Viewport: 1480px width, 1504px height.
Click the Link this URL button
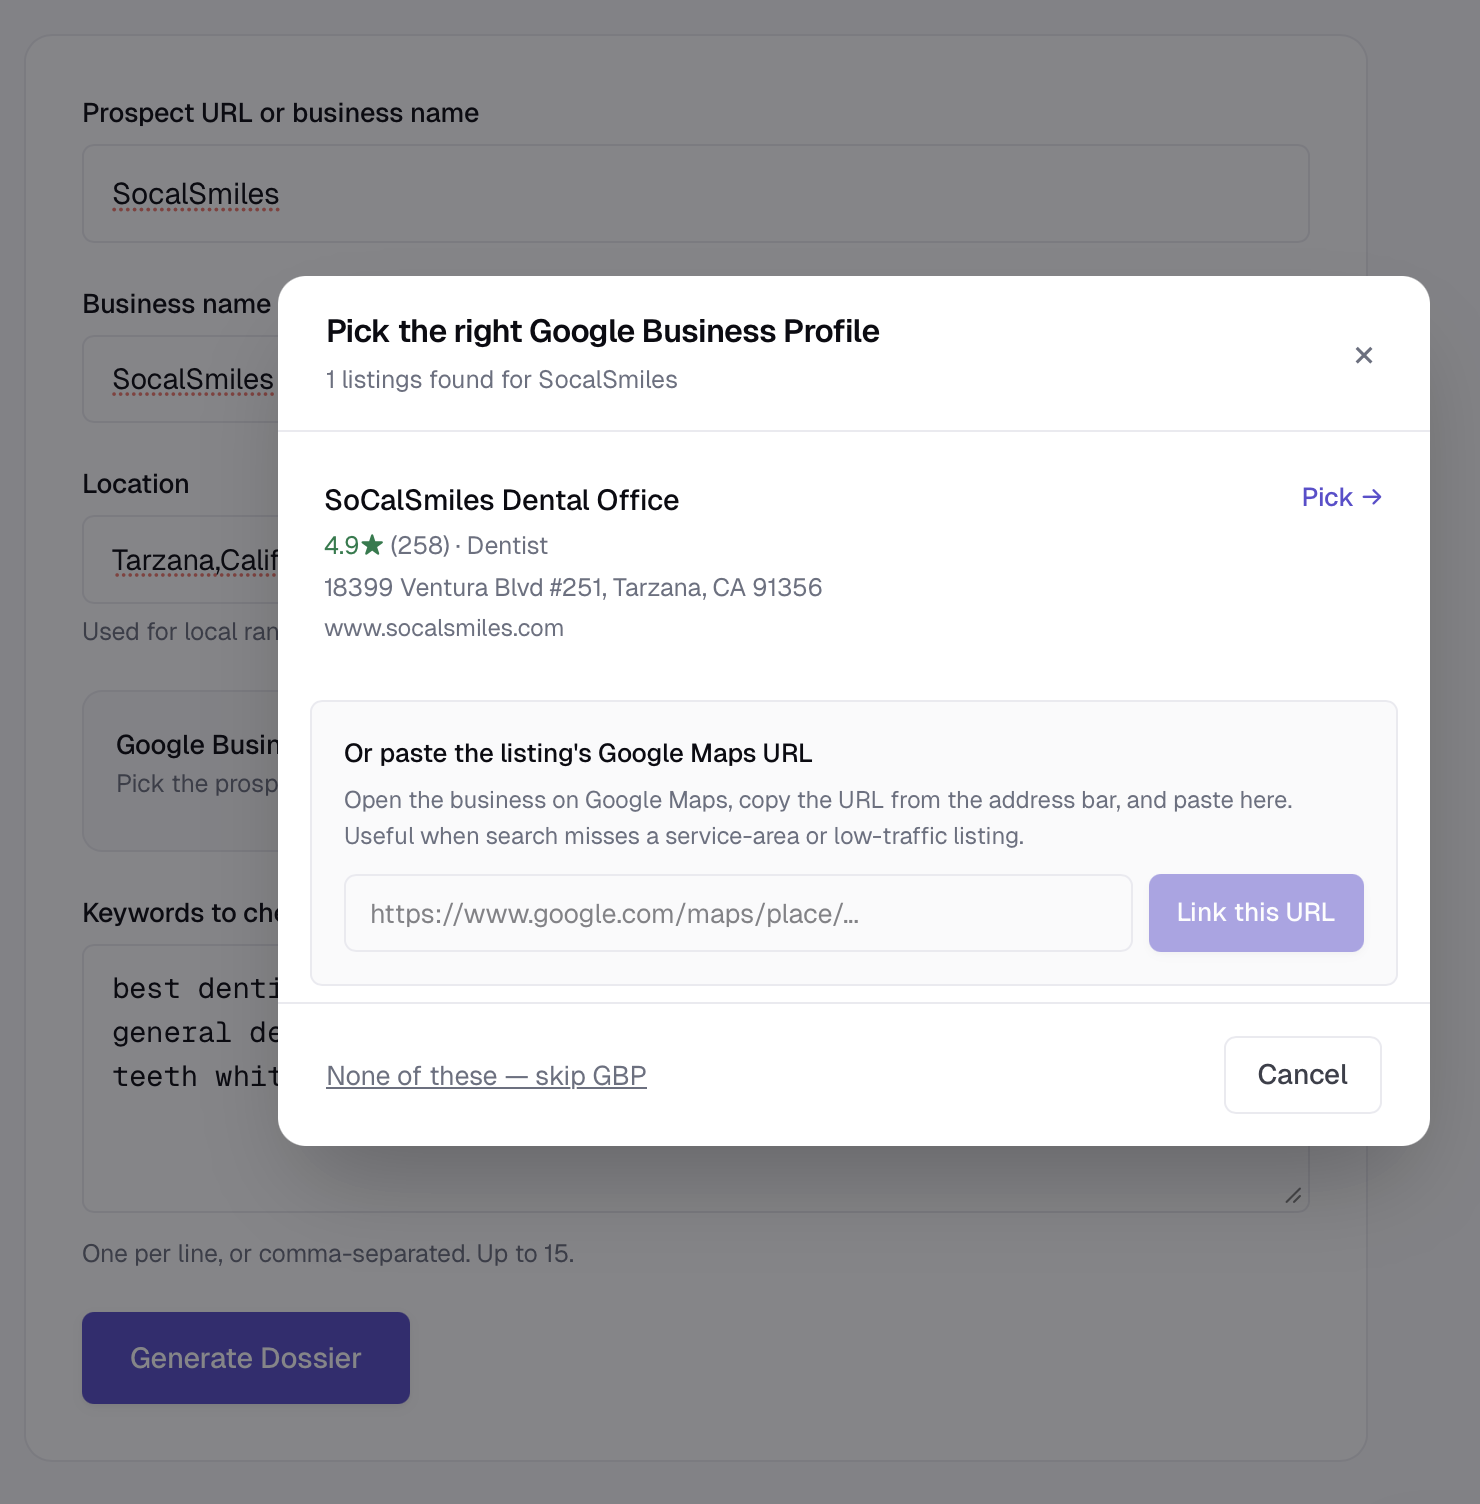1255,912
